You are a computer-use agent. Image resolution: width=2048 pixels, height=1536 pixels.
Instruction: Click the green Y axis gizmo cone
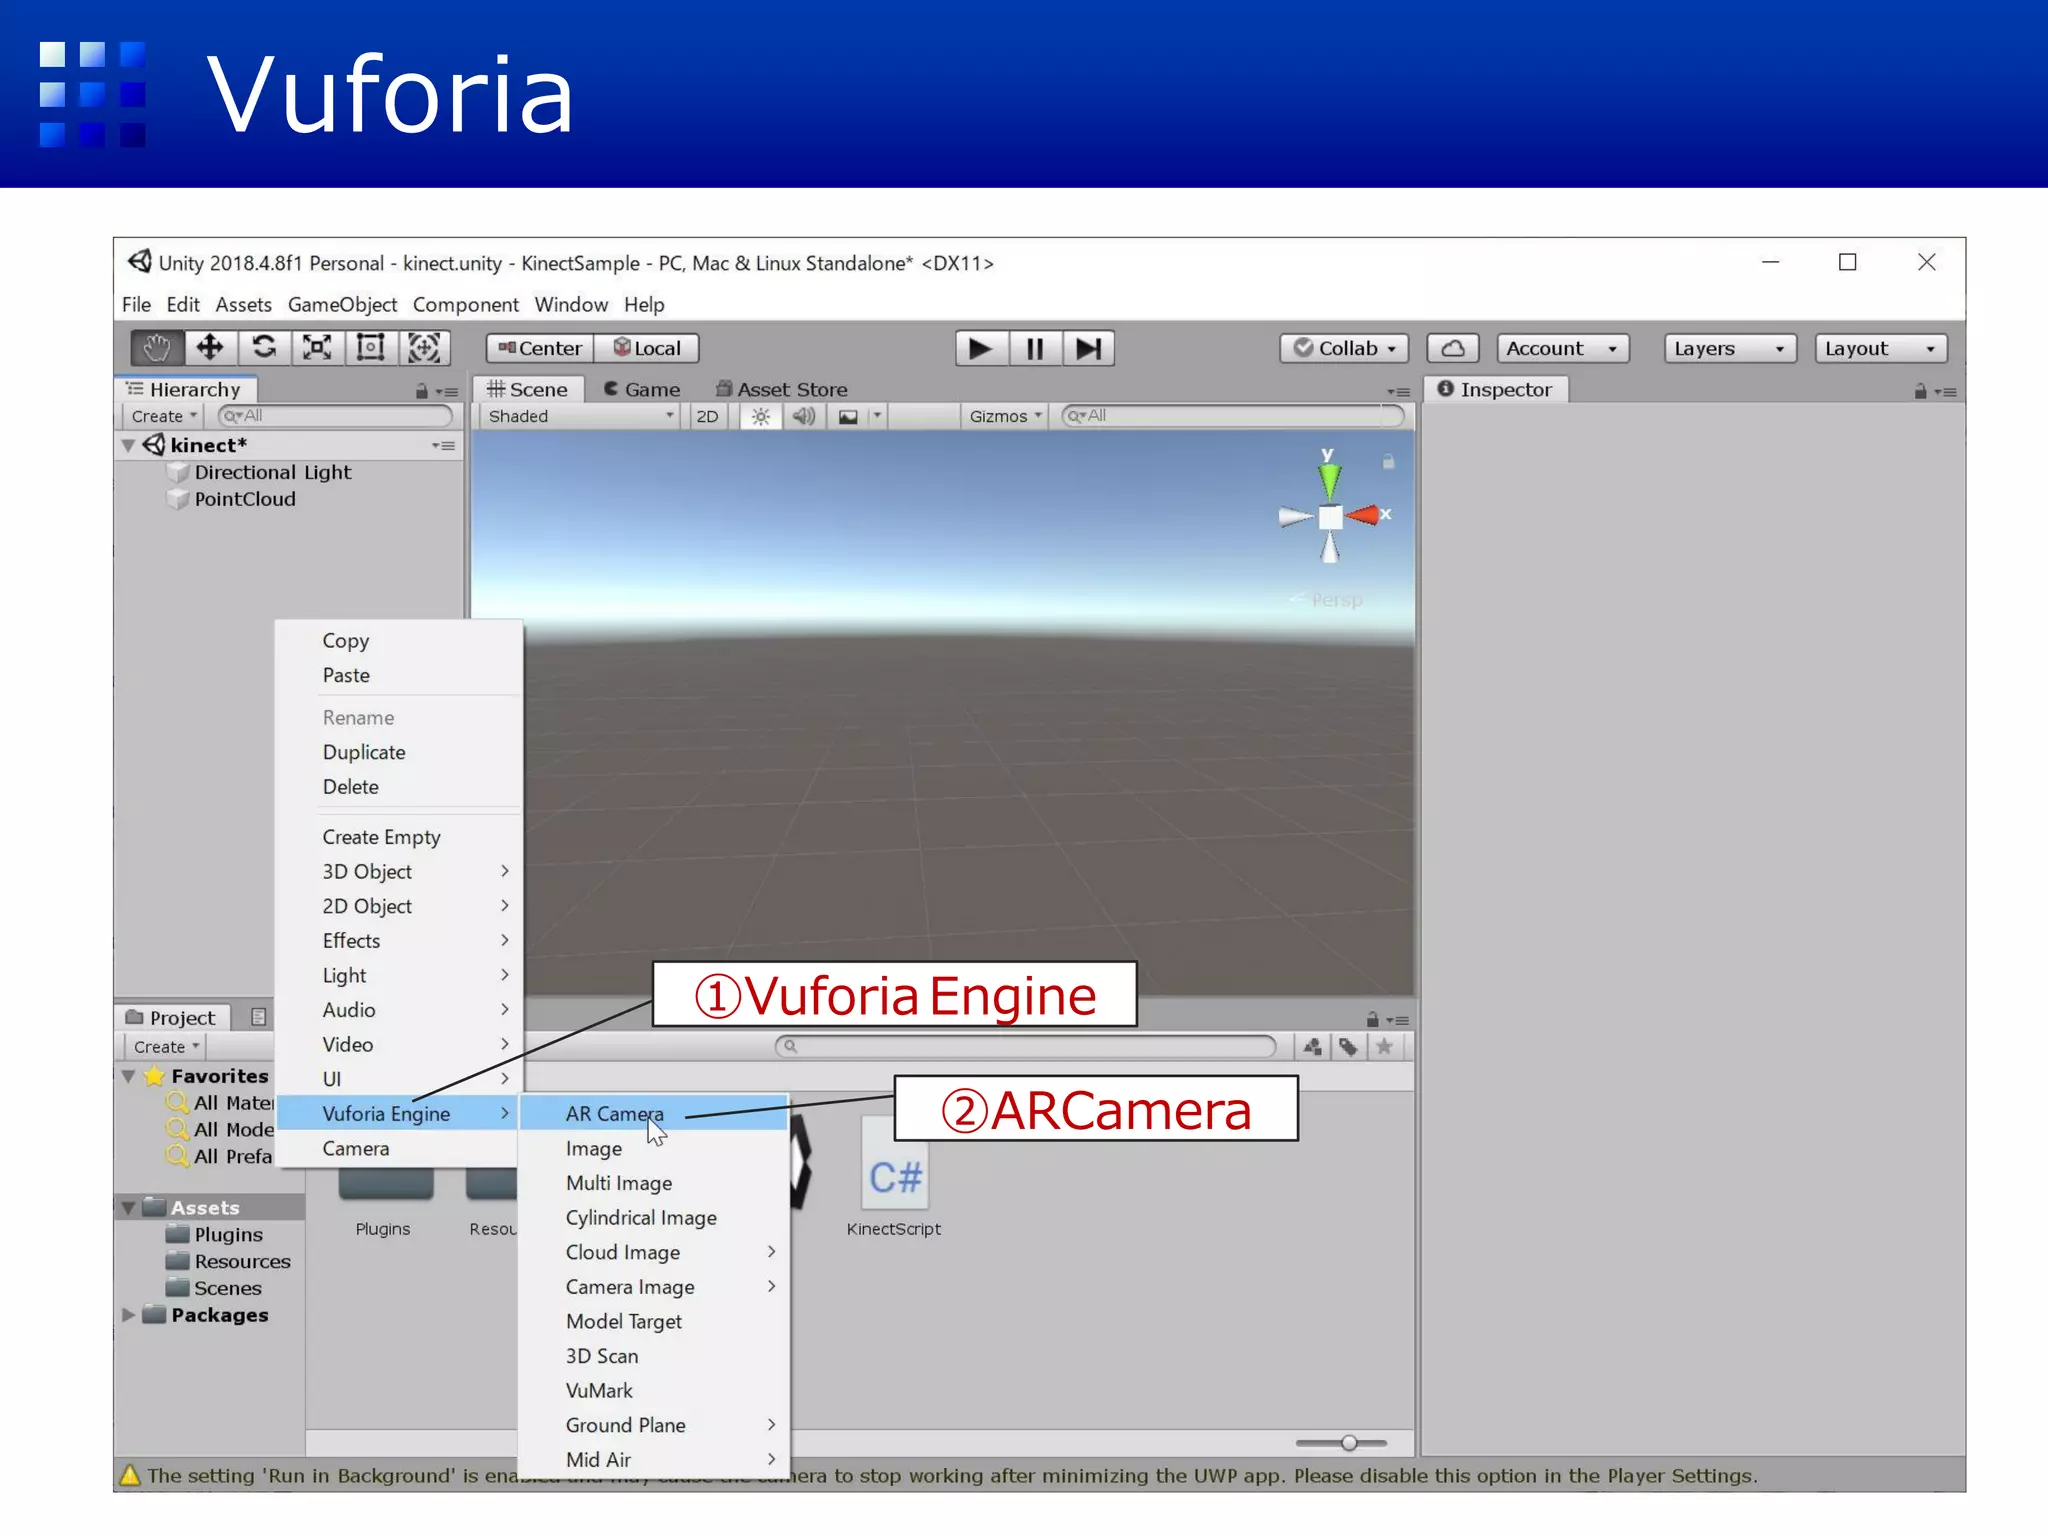pos(1329,480)
